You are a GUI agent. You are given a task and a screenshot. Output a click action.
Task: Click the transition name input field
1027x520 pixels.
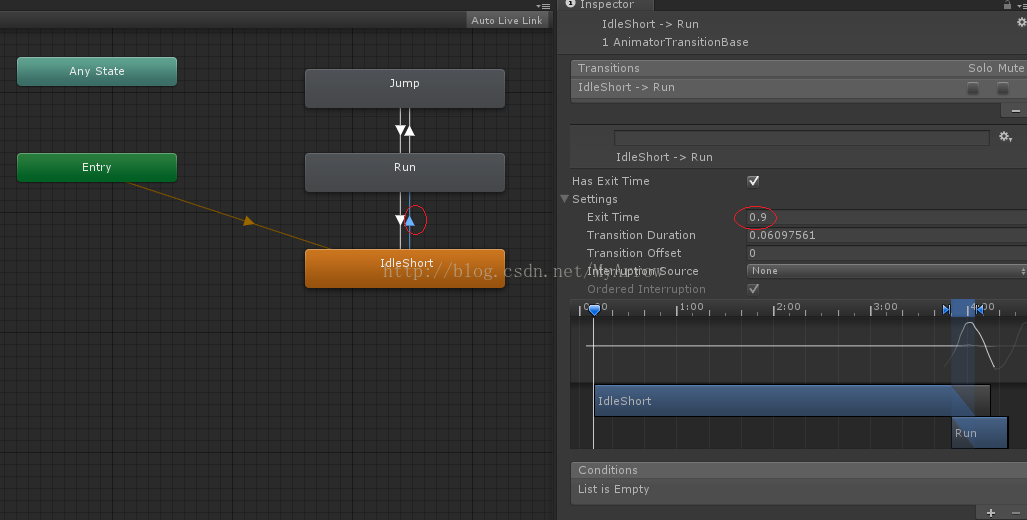(x=802, y=138)
